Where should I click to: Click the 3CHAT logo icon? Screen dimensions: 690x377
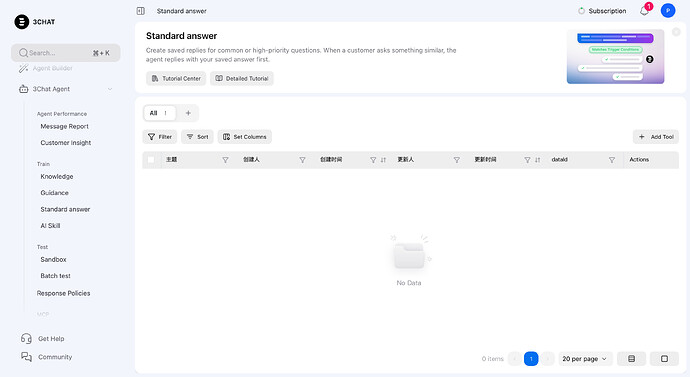coord(22,22)
